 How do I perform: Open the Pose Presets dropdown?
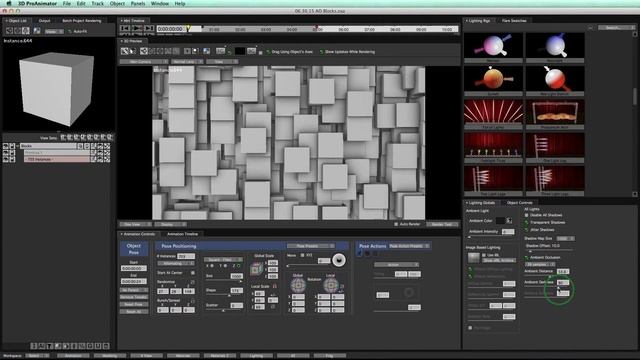[310, 246]
